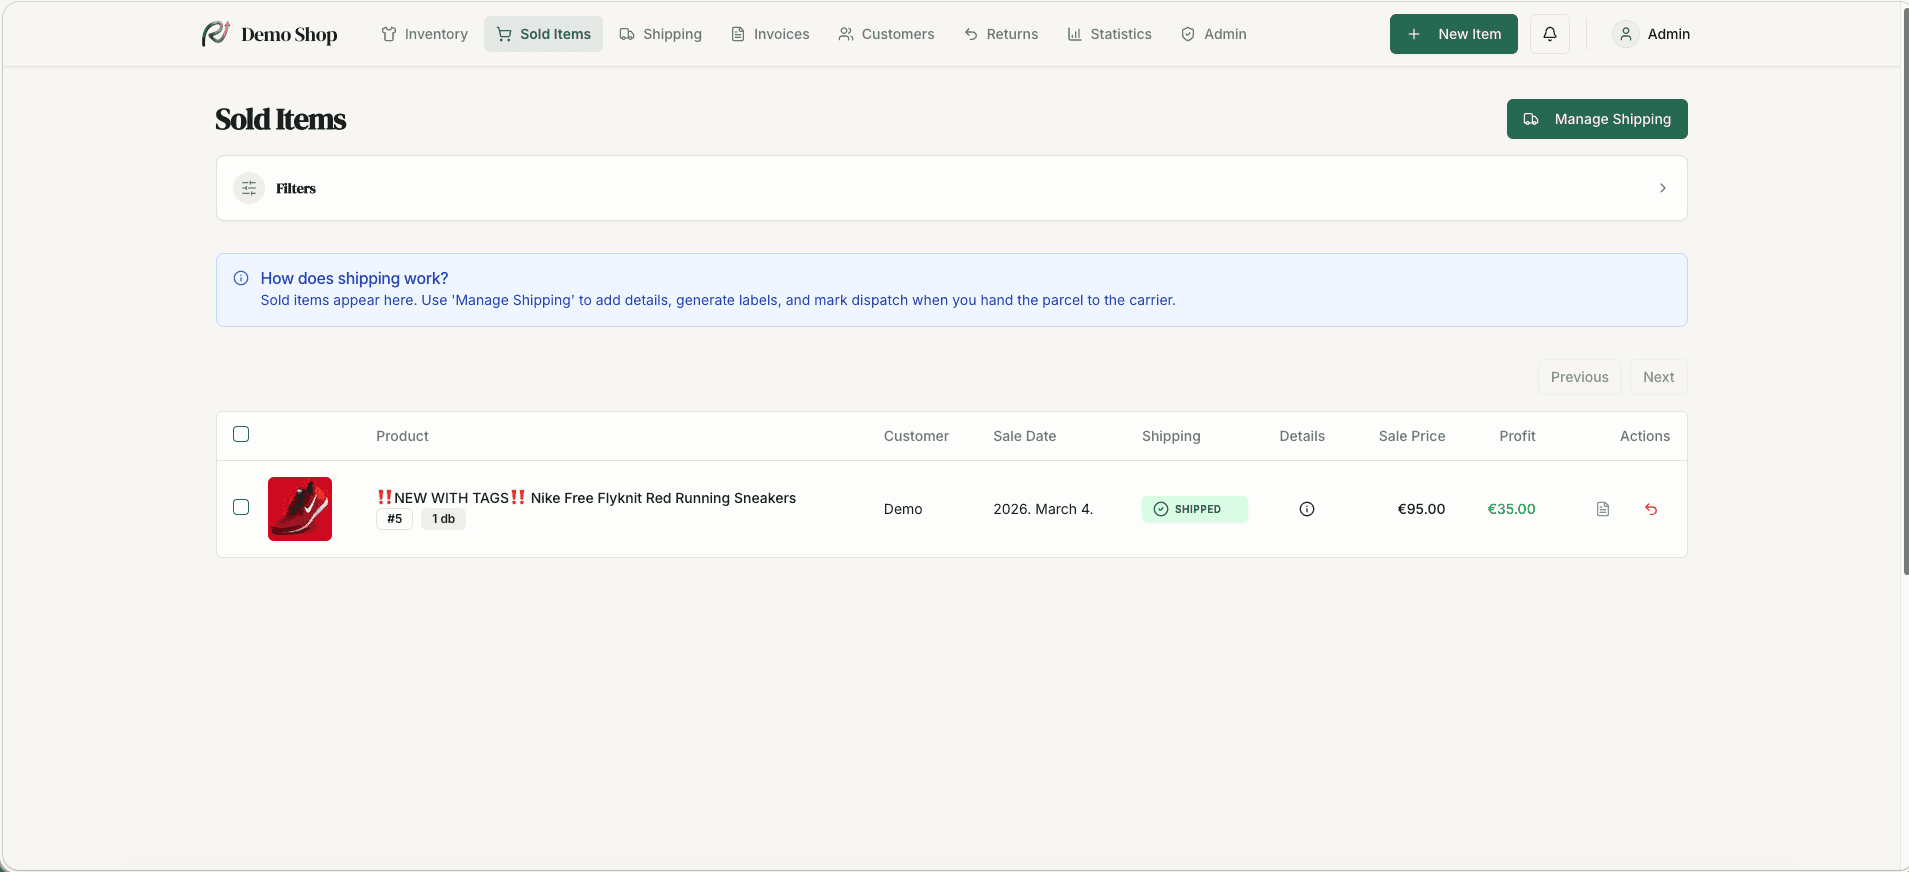Click the shipping info circle icon
This screenshot has height=872, width=1909.
tap(241, 278)
